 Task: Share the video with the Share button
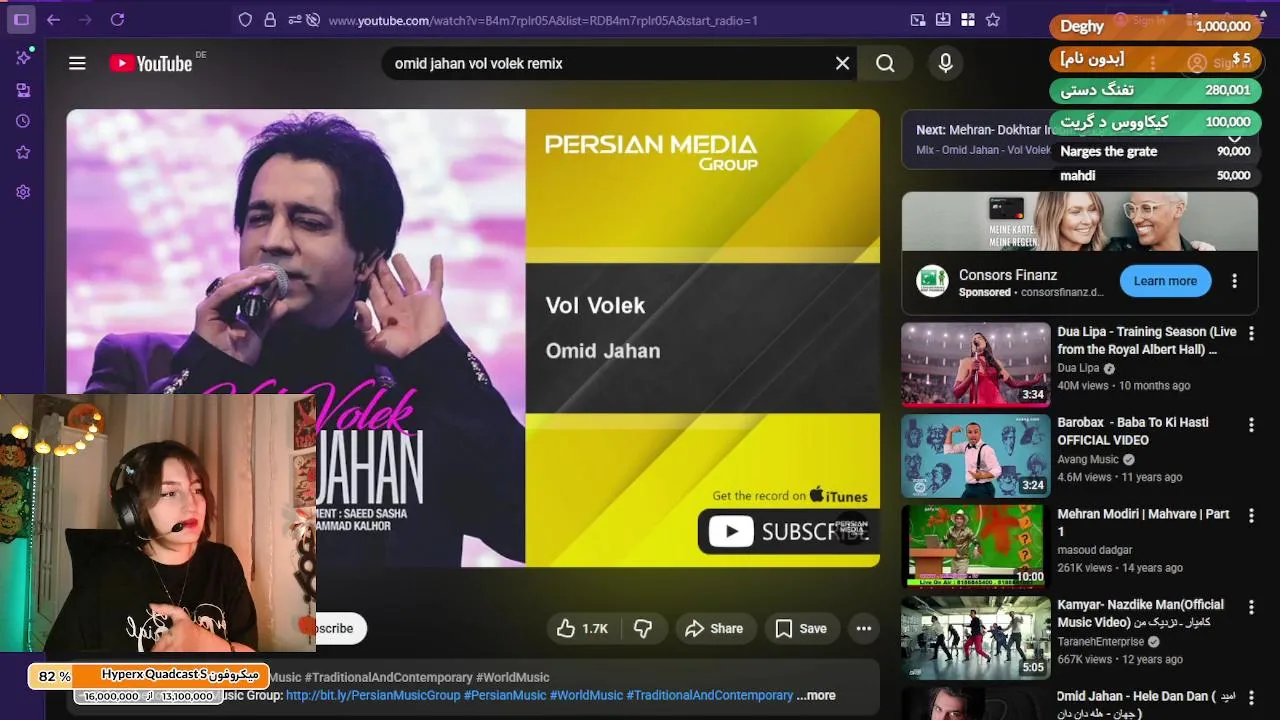714,628
